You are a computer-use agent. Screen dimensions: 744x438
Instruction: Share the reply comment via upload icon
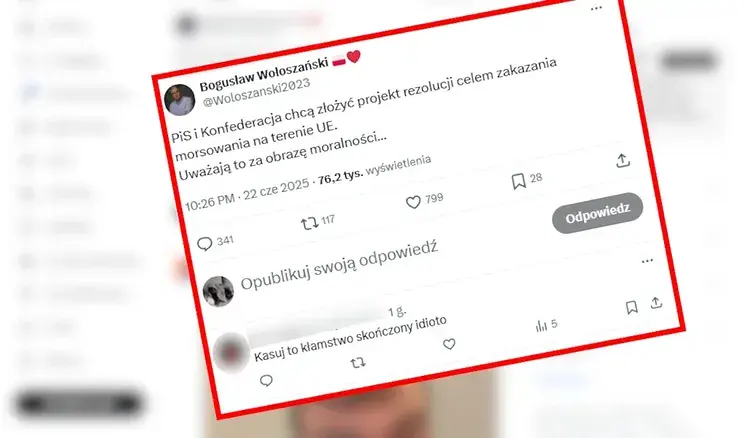pyautogui.click(x=656, y=303)
